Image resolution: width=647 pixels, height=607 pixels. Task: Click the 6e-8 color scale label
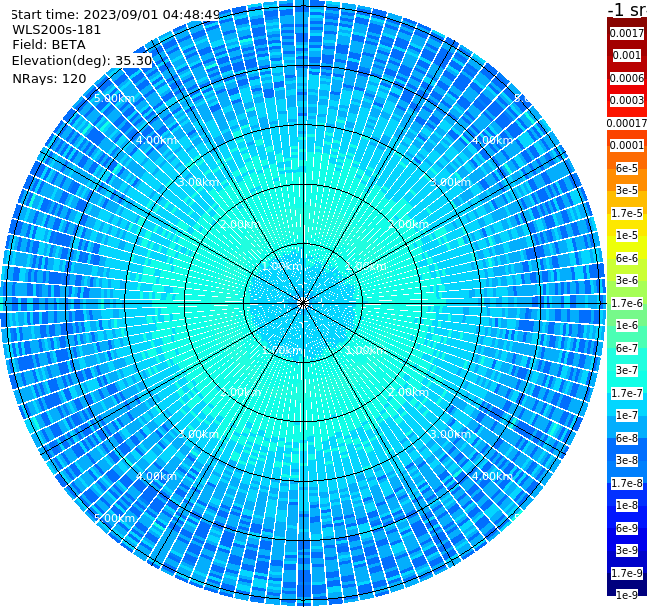(x=627, y=438)
